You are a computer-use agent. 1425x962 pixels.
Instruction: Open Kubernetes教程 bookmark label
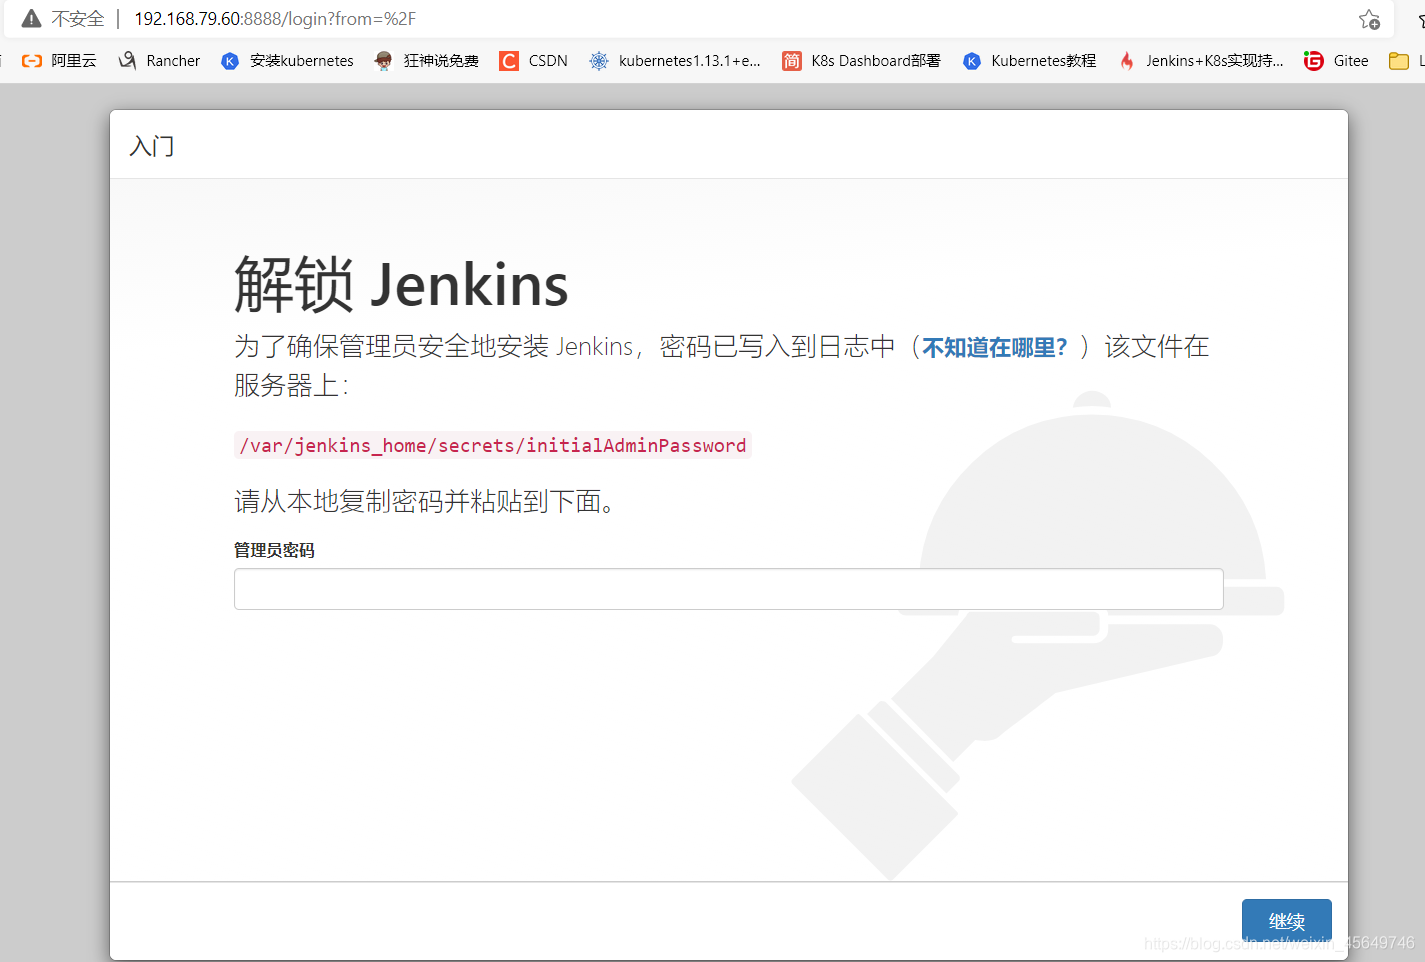tap(1044, 61)
